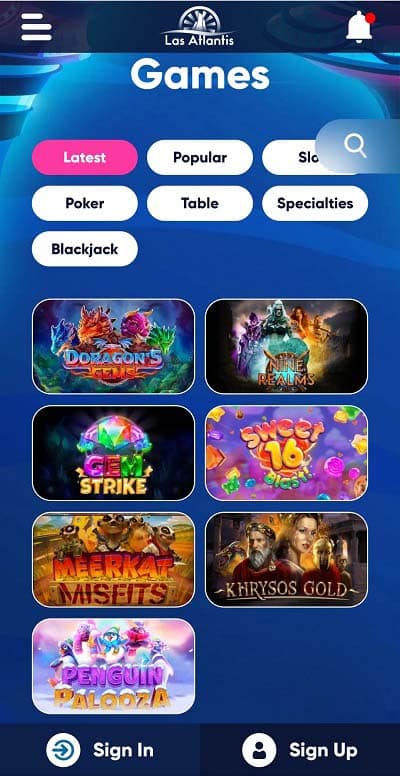Click the Sign Up user icon
This screenshot has width=400, height=776.
259,750
